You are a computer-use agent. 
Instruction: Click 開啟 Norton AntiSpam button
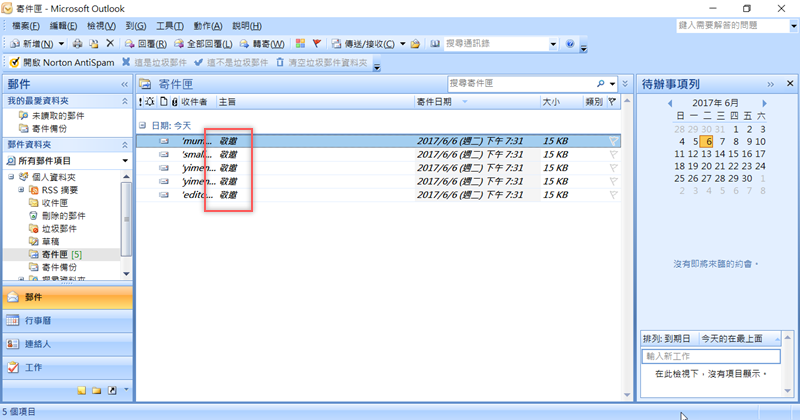[x=62, y=62]
